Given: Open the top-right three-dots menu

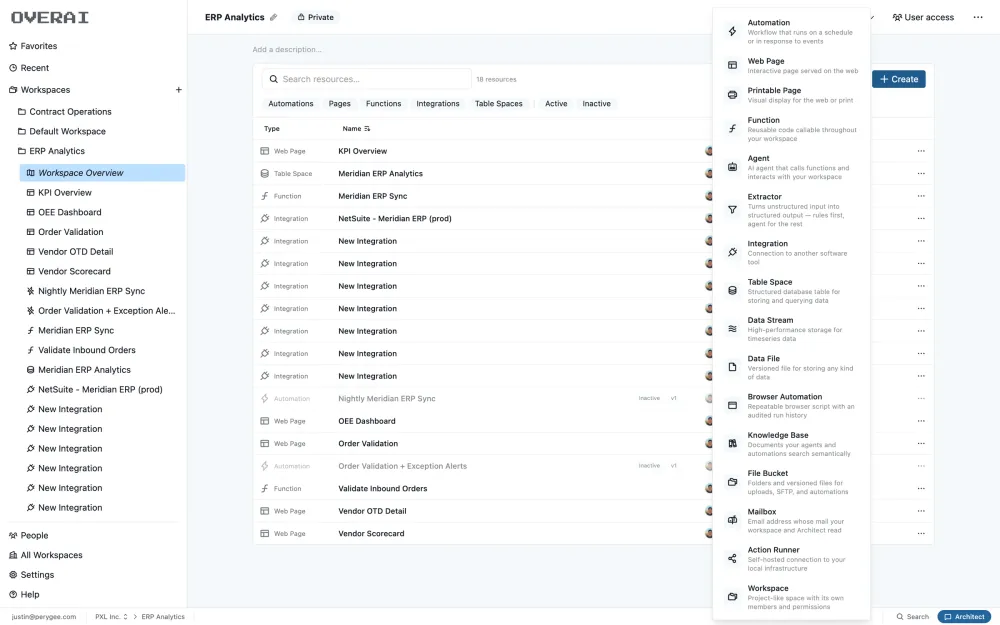Looking at the screenshot, I should pos(978,17).
